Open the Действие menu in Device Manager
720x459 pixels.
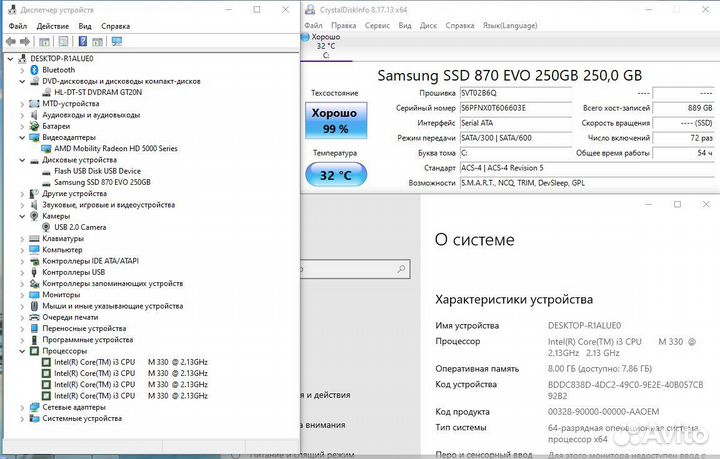click(53, 26)
